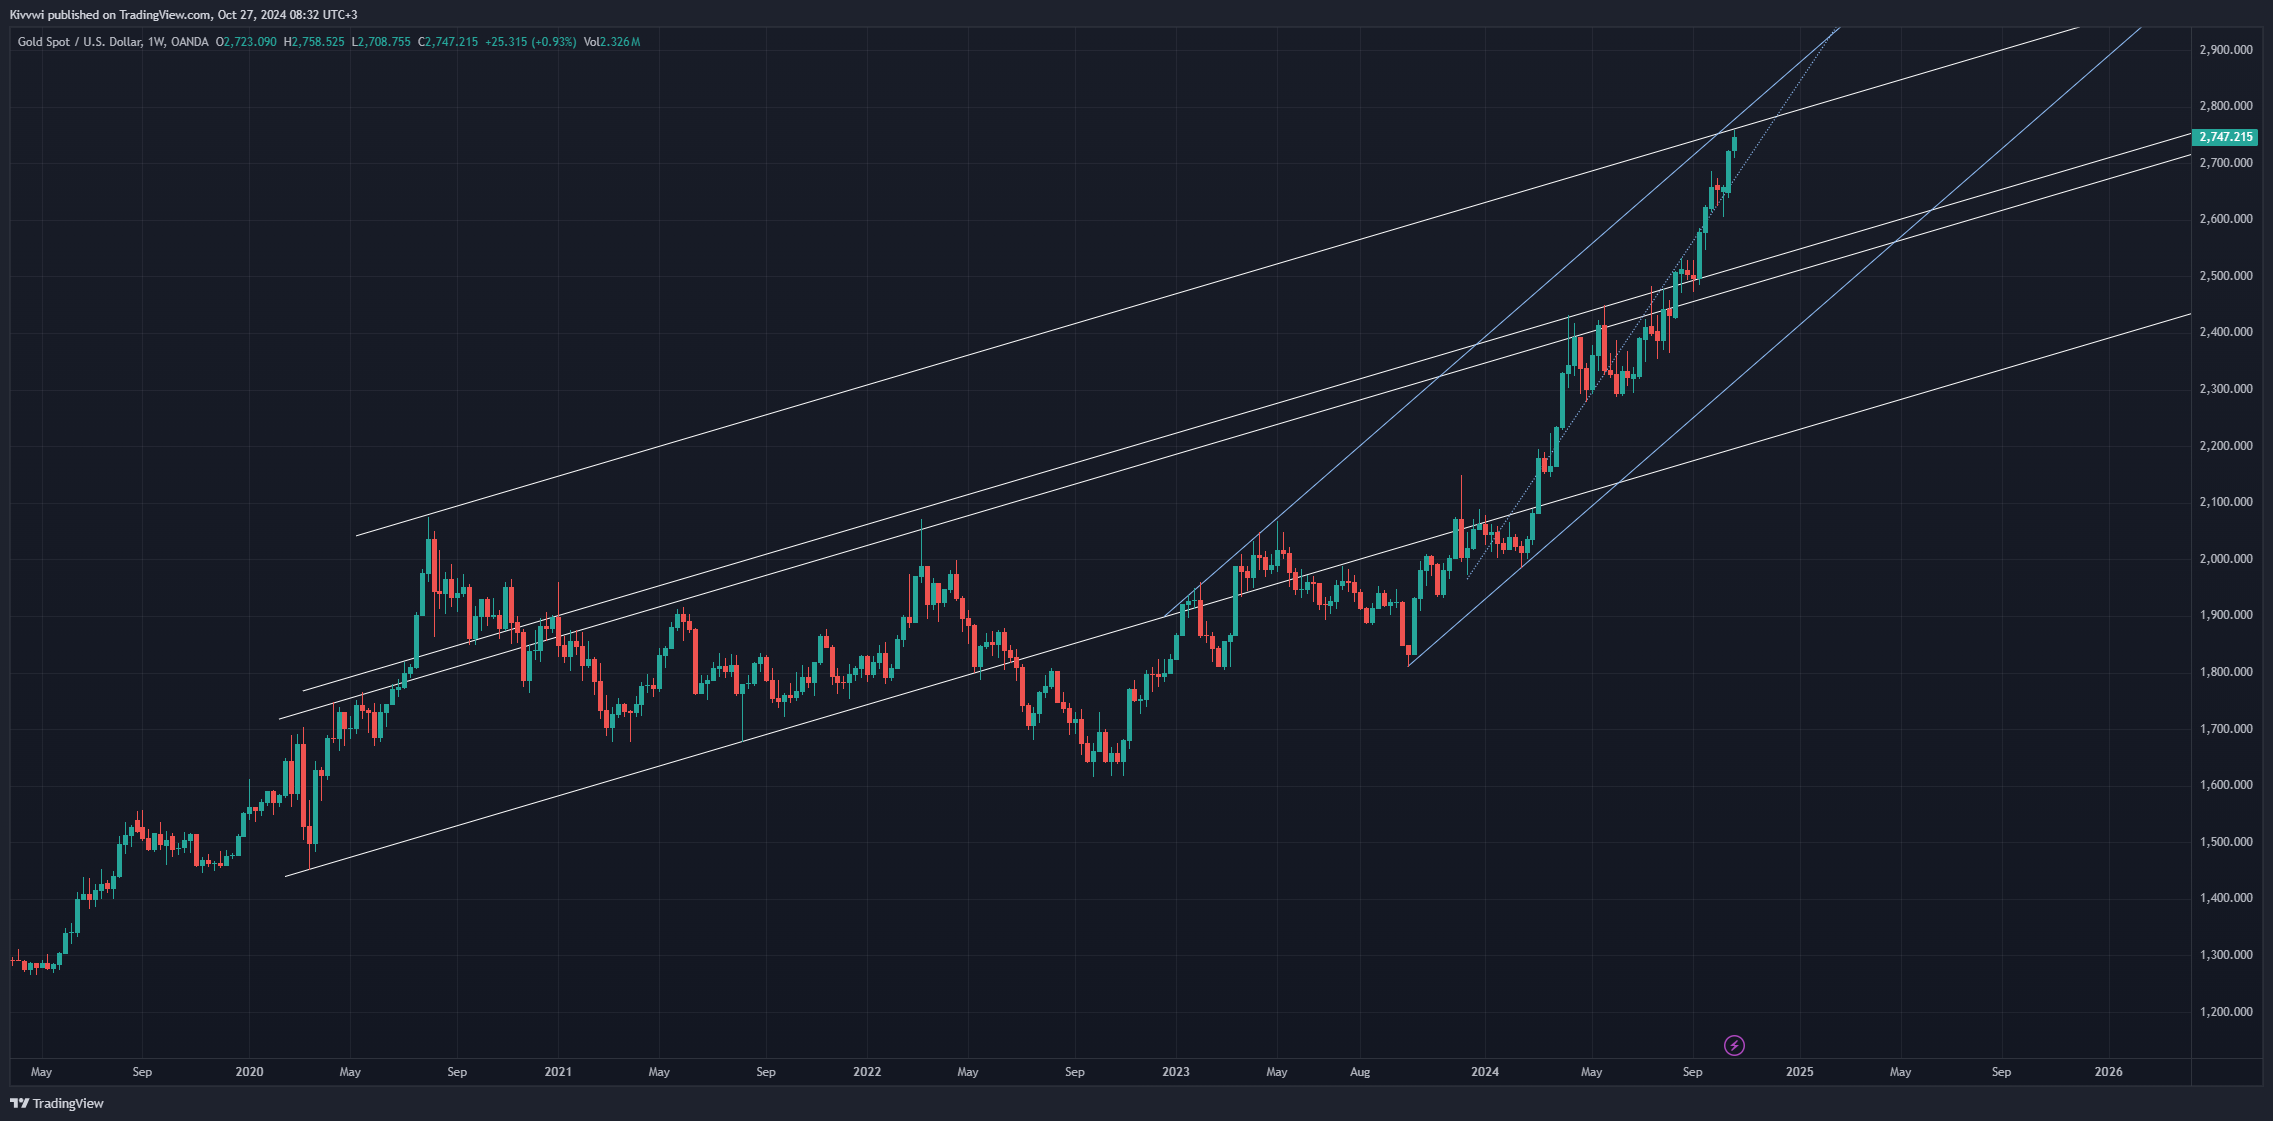
Task: Click the Aug label on the time axis
Action: [x=1360, y=1072]
